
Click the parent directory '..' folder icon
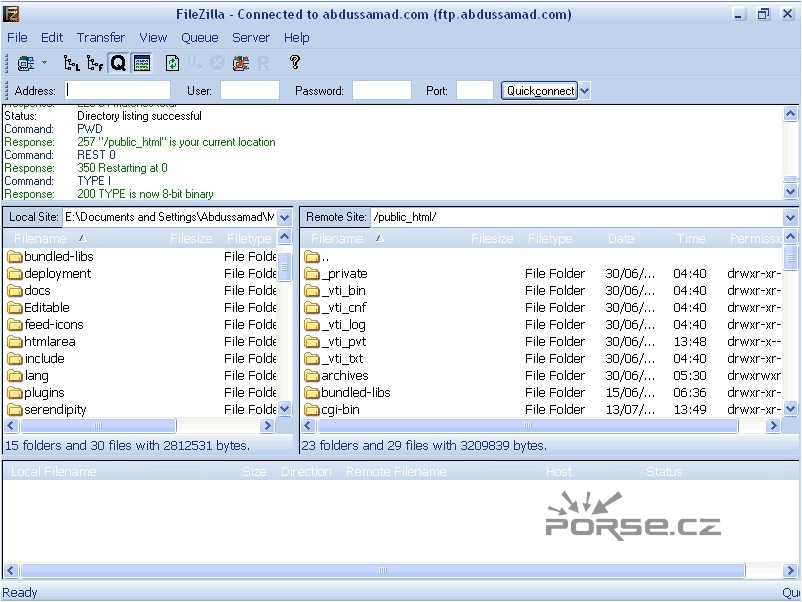point(311,256)
